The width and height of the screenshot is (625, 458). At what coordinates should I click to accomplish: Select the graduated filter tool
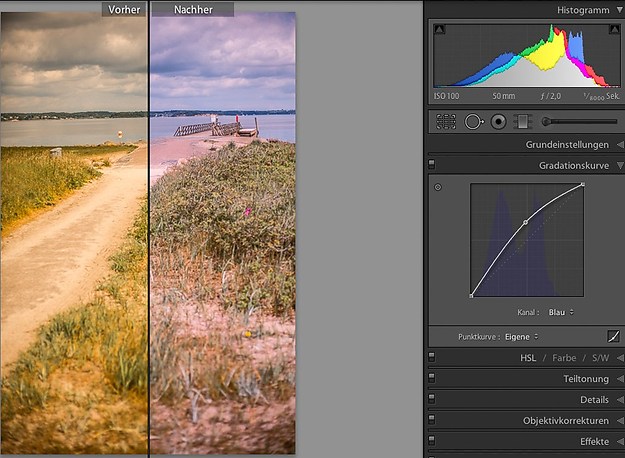(x=522, y=121)
